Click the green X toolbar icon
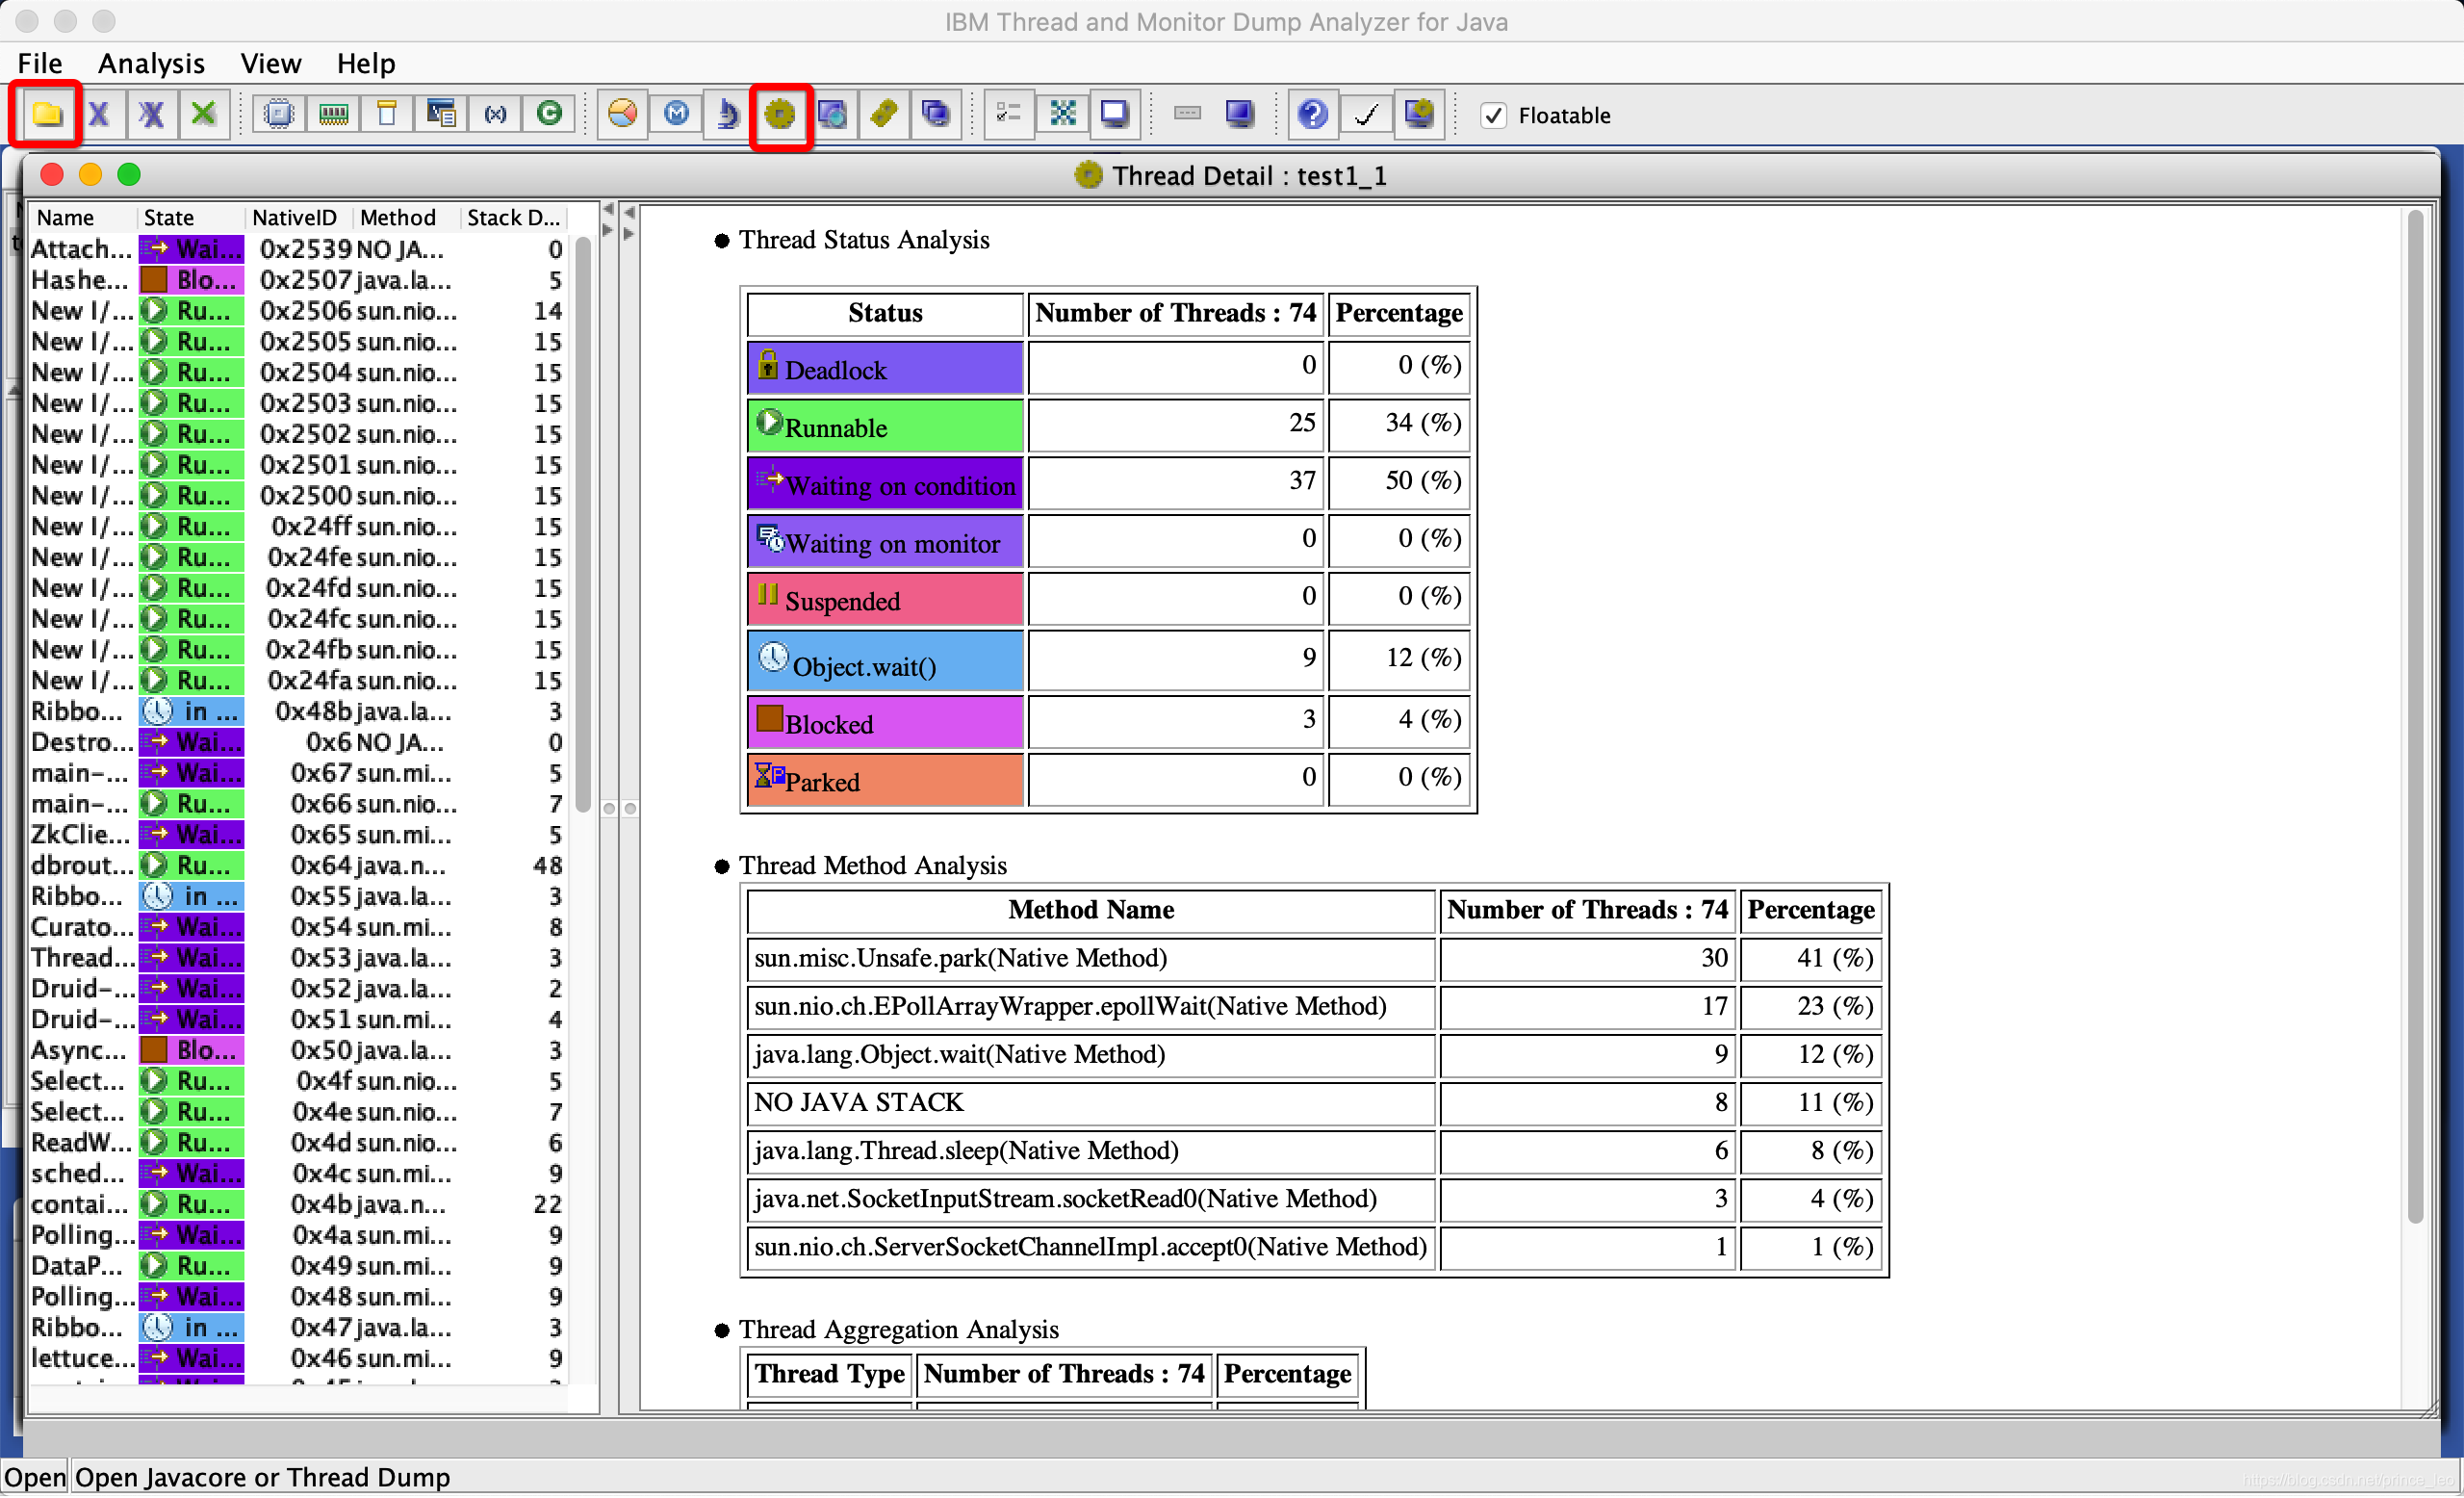2464x1498 pixels. [x=203, y=114]
